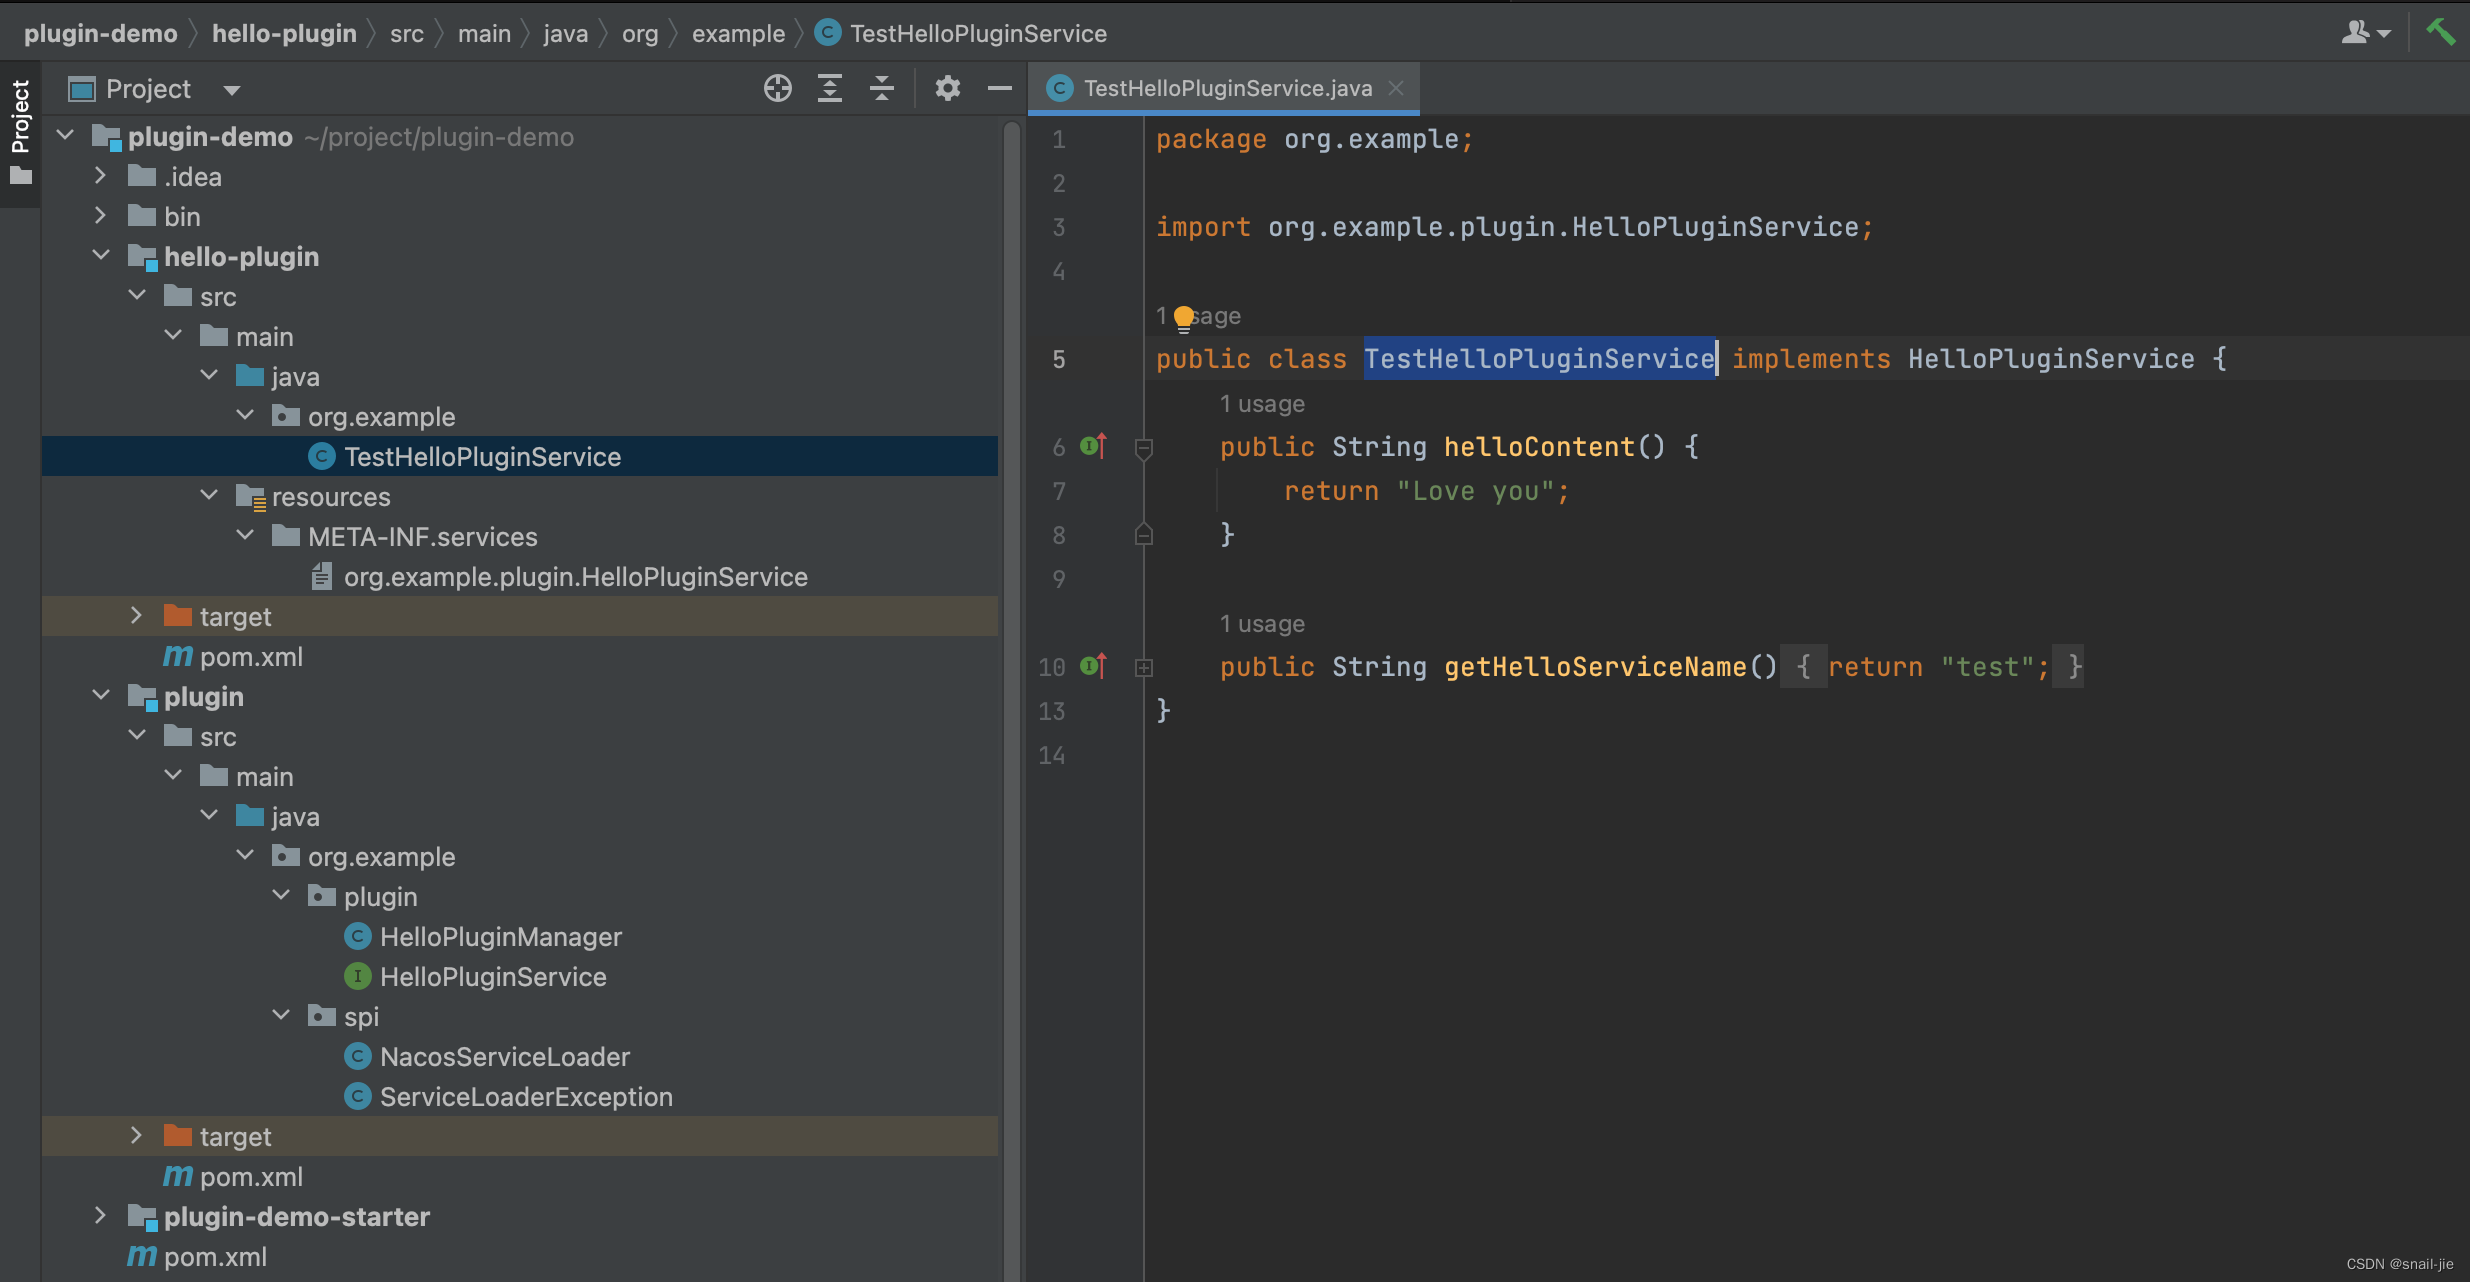Click the "Love you" string literal

point(1475,491)
